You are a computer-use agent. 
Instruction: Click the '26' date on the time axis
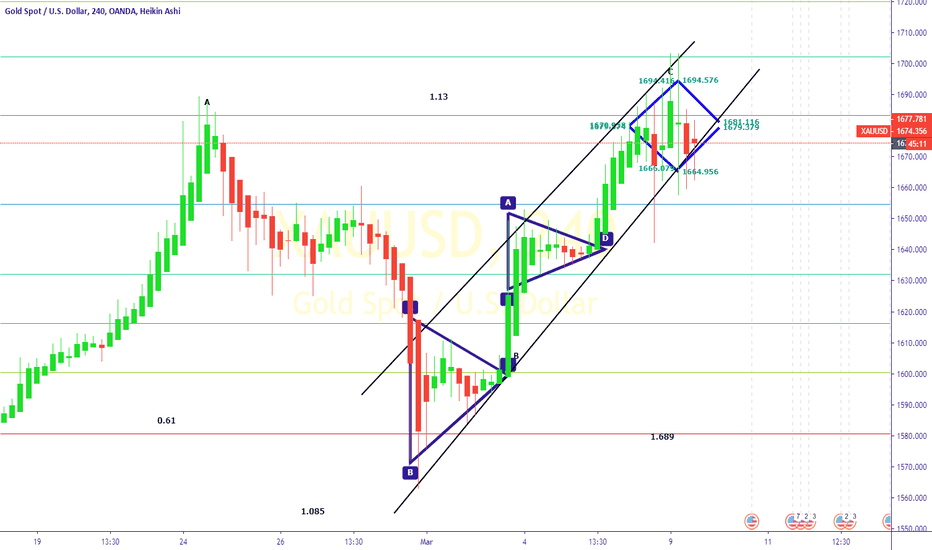(x=281, y=542)
